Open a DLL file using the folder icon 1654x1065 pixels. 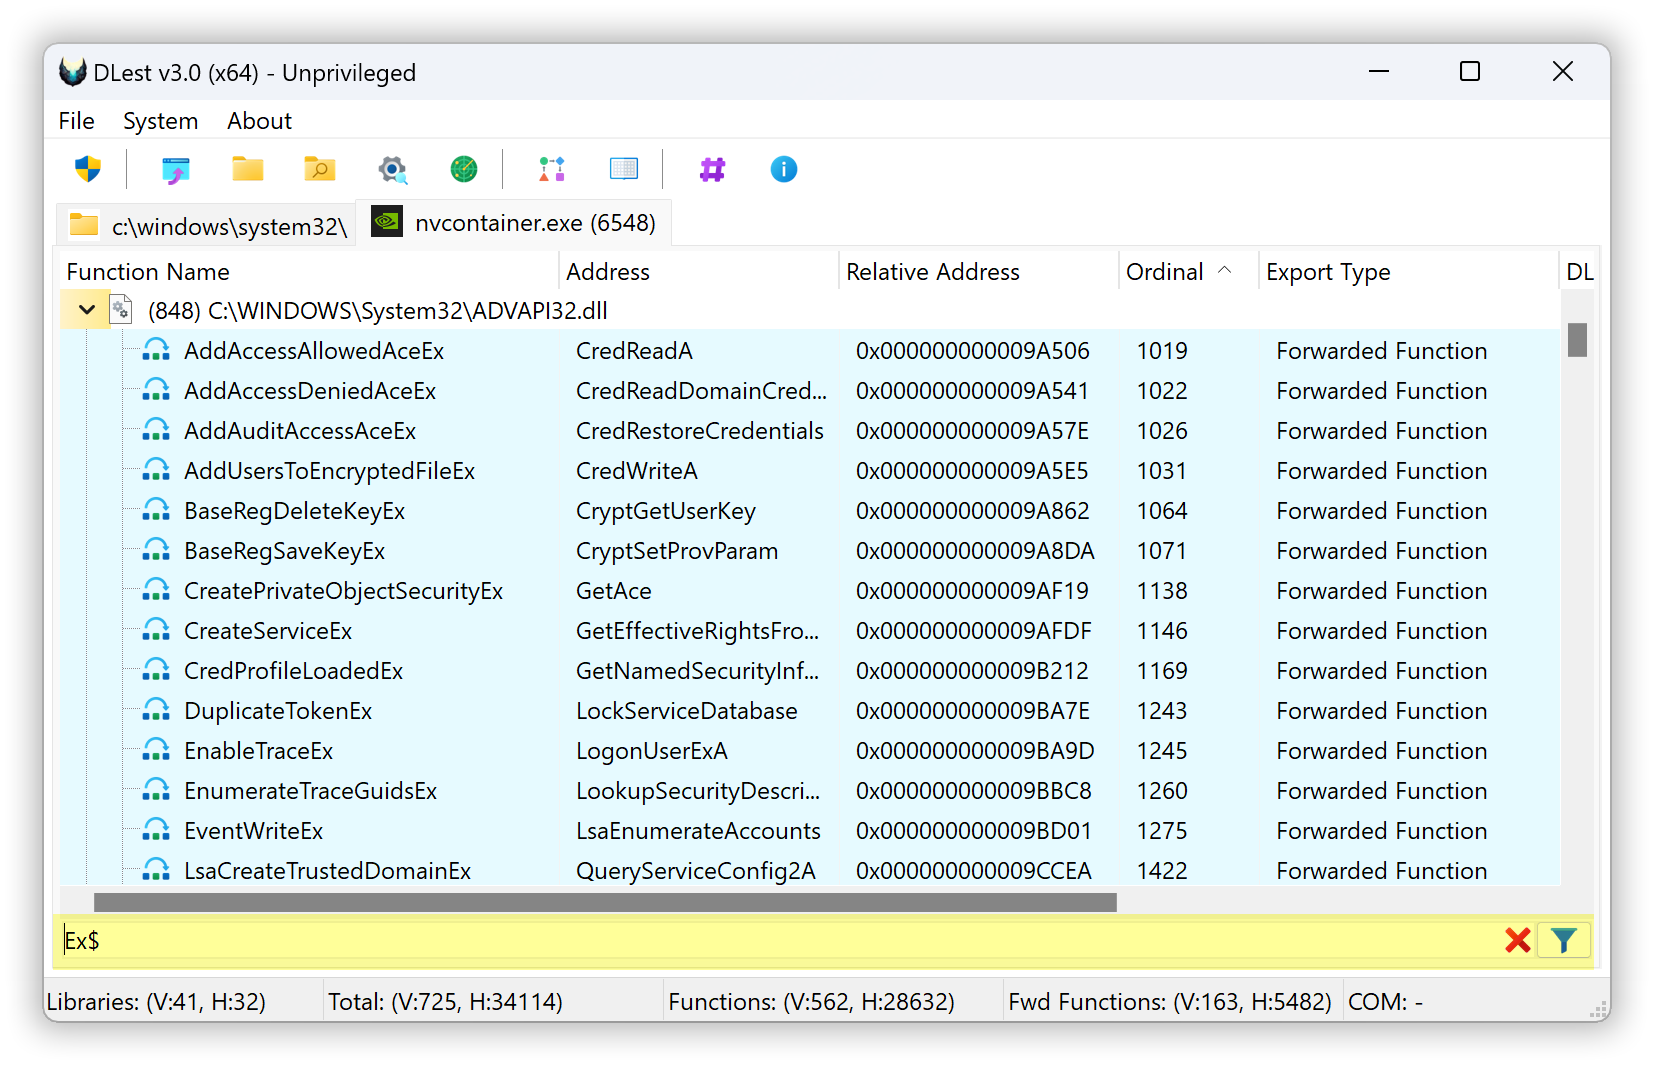pos(247,169)
